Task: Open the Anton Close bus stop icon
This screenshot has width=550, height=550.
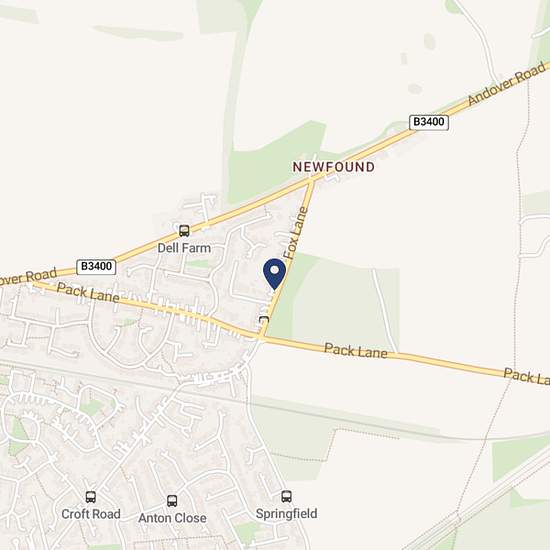Action: click(x=172, y=501)
